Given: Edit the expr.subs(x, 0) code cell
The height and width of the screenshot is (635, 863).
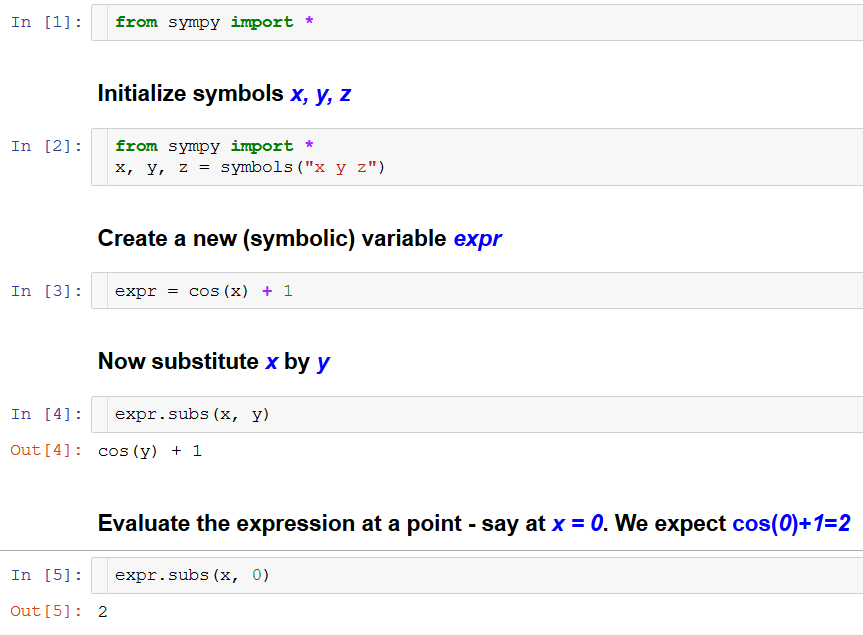Looking at the screenshot, I should (x=480, y=575).
